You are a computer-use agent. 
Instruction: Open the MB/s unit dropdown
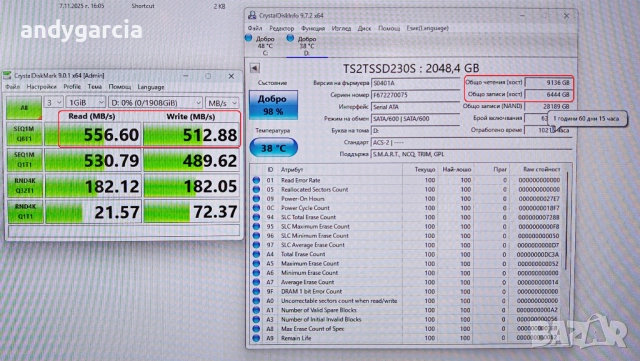pos(222,103)
